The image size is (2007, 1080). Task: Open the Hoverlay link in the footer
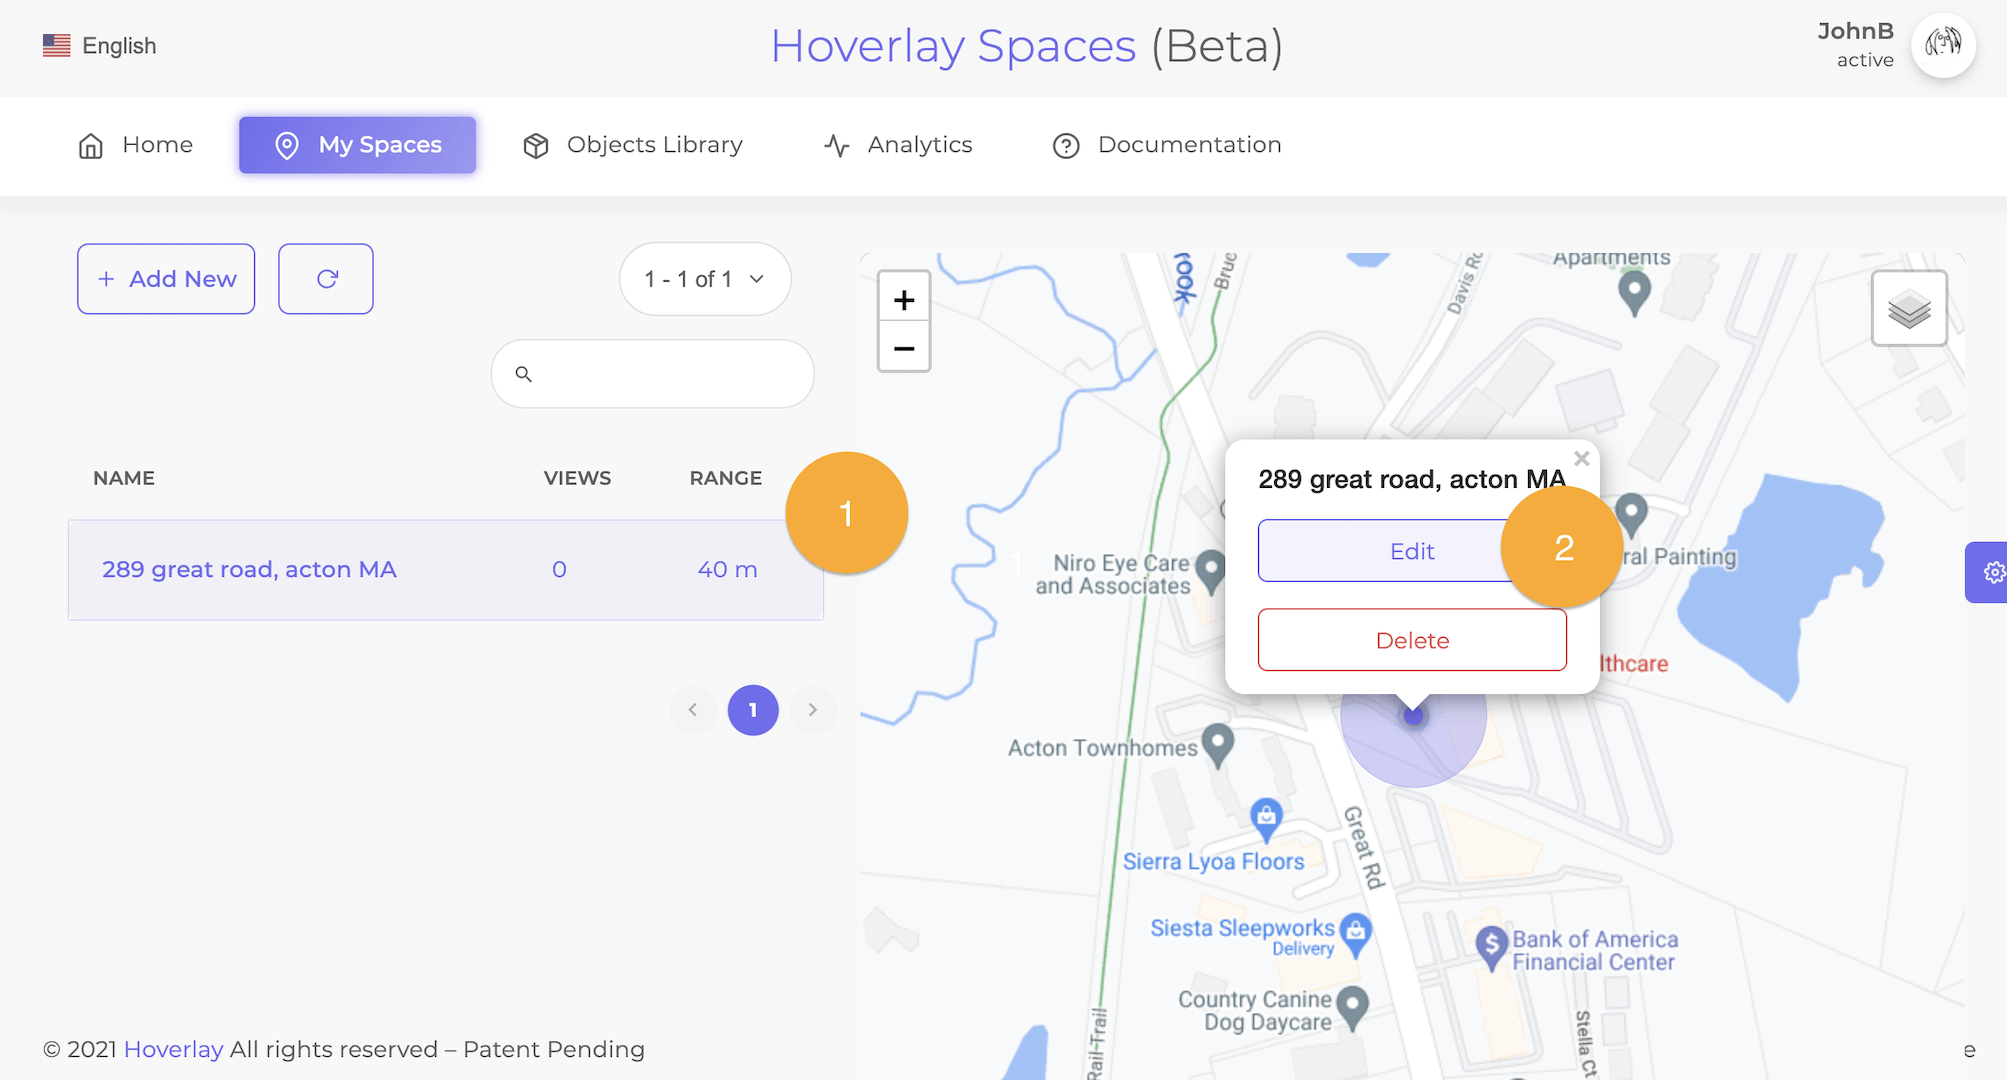[x=173, y=1049]
